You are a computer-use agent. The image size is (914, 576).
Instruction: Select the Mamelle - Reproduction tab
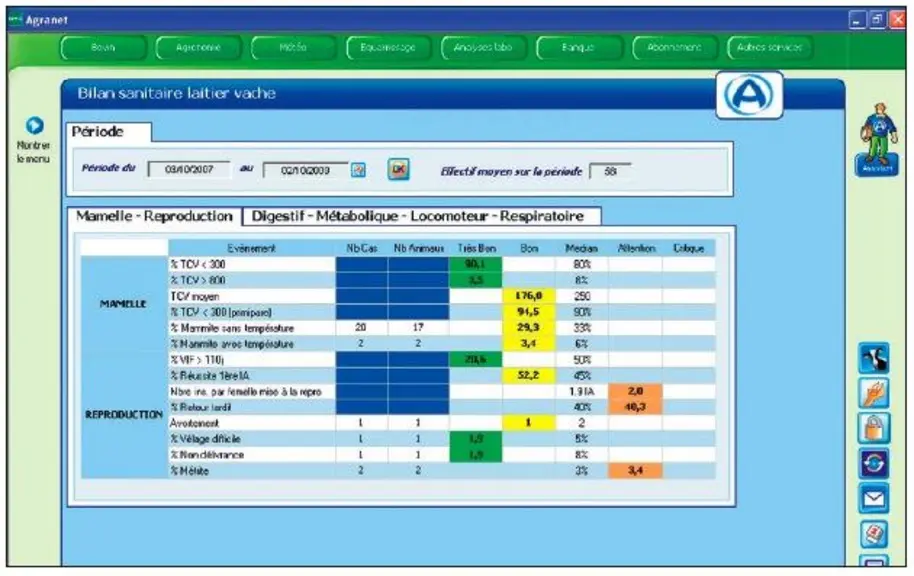(x=154, y=216)
